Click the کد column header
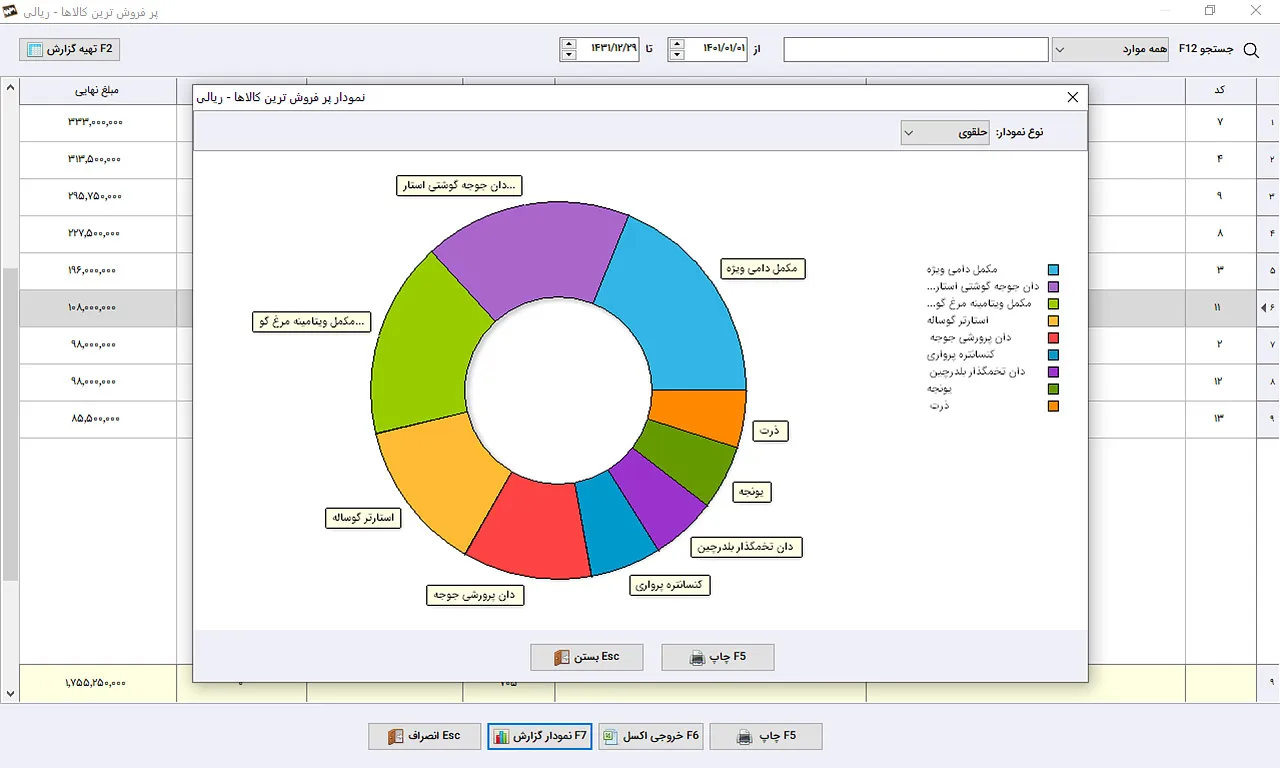The width and height of the screenshot is (1280, 768). 1220,90
